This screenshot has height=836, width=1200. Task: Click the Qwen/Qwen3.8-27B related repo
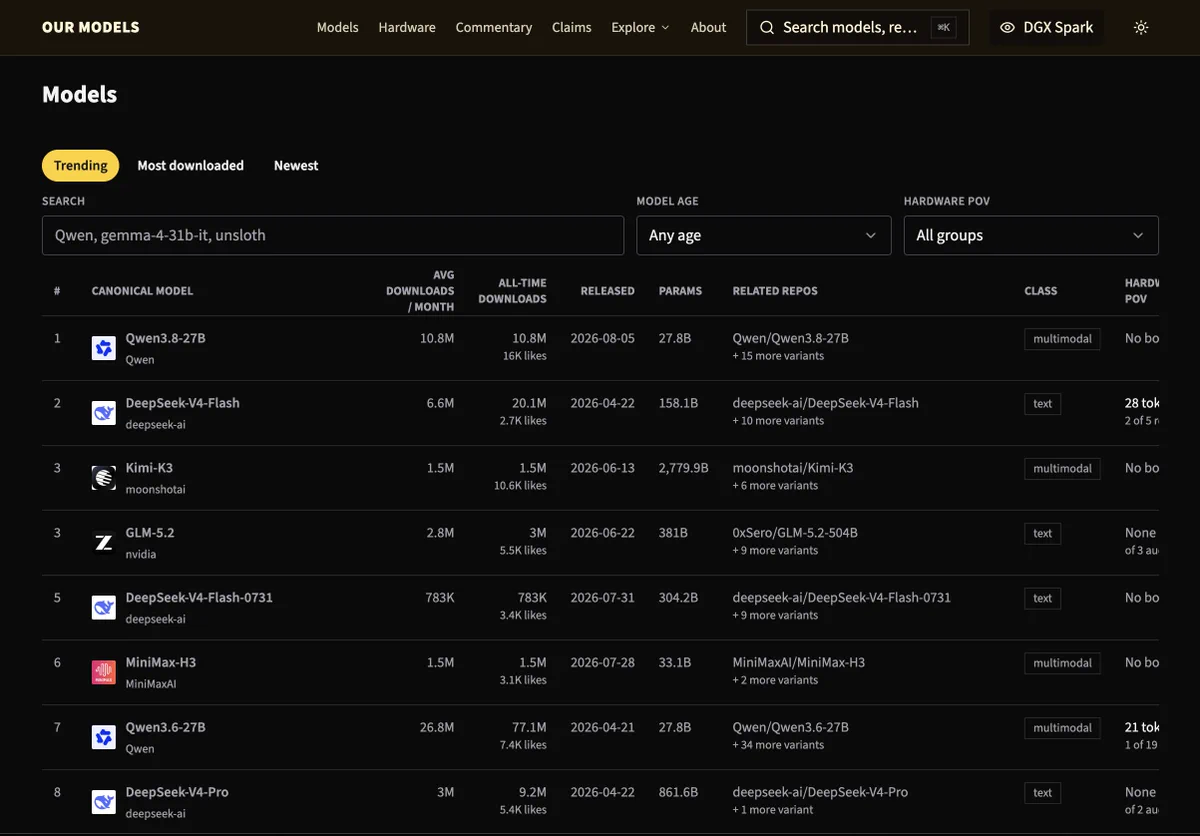791,338
